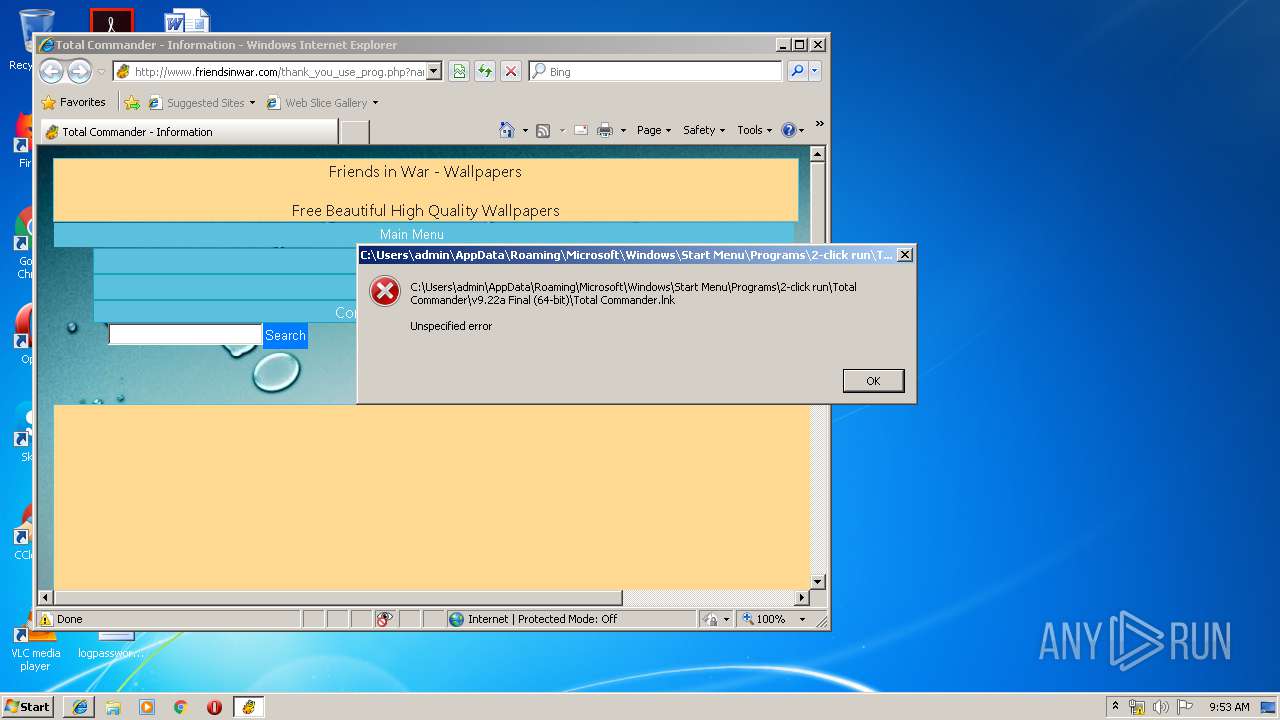The image size is (1280, 720).
Task: Click the warning icon beside Done
Action: tap(46, 619)
